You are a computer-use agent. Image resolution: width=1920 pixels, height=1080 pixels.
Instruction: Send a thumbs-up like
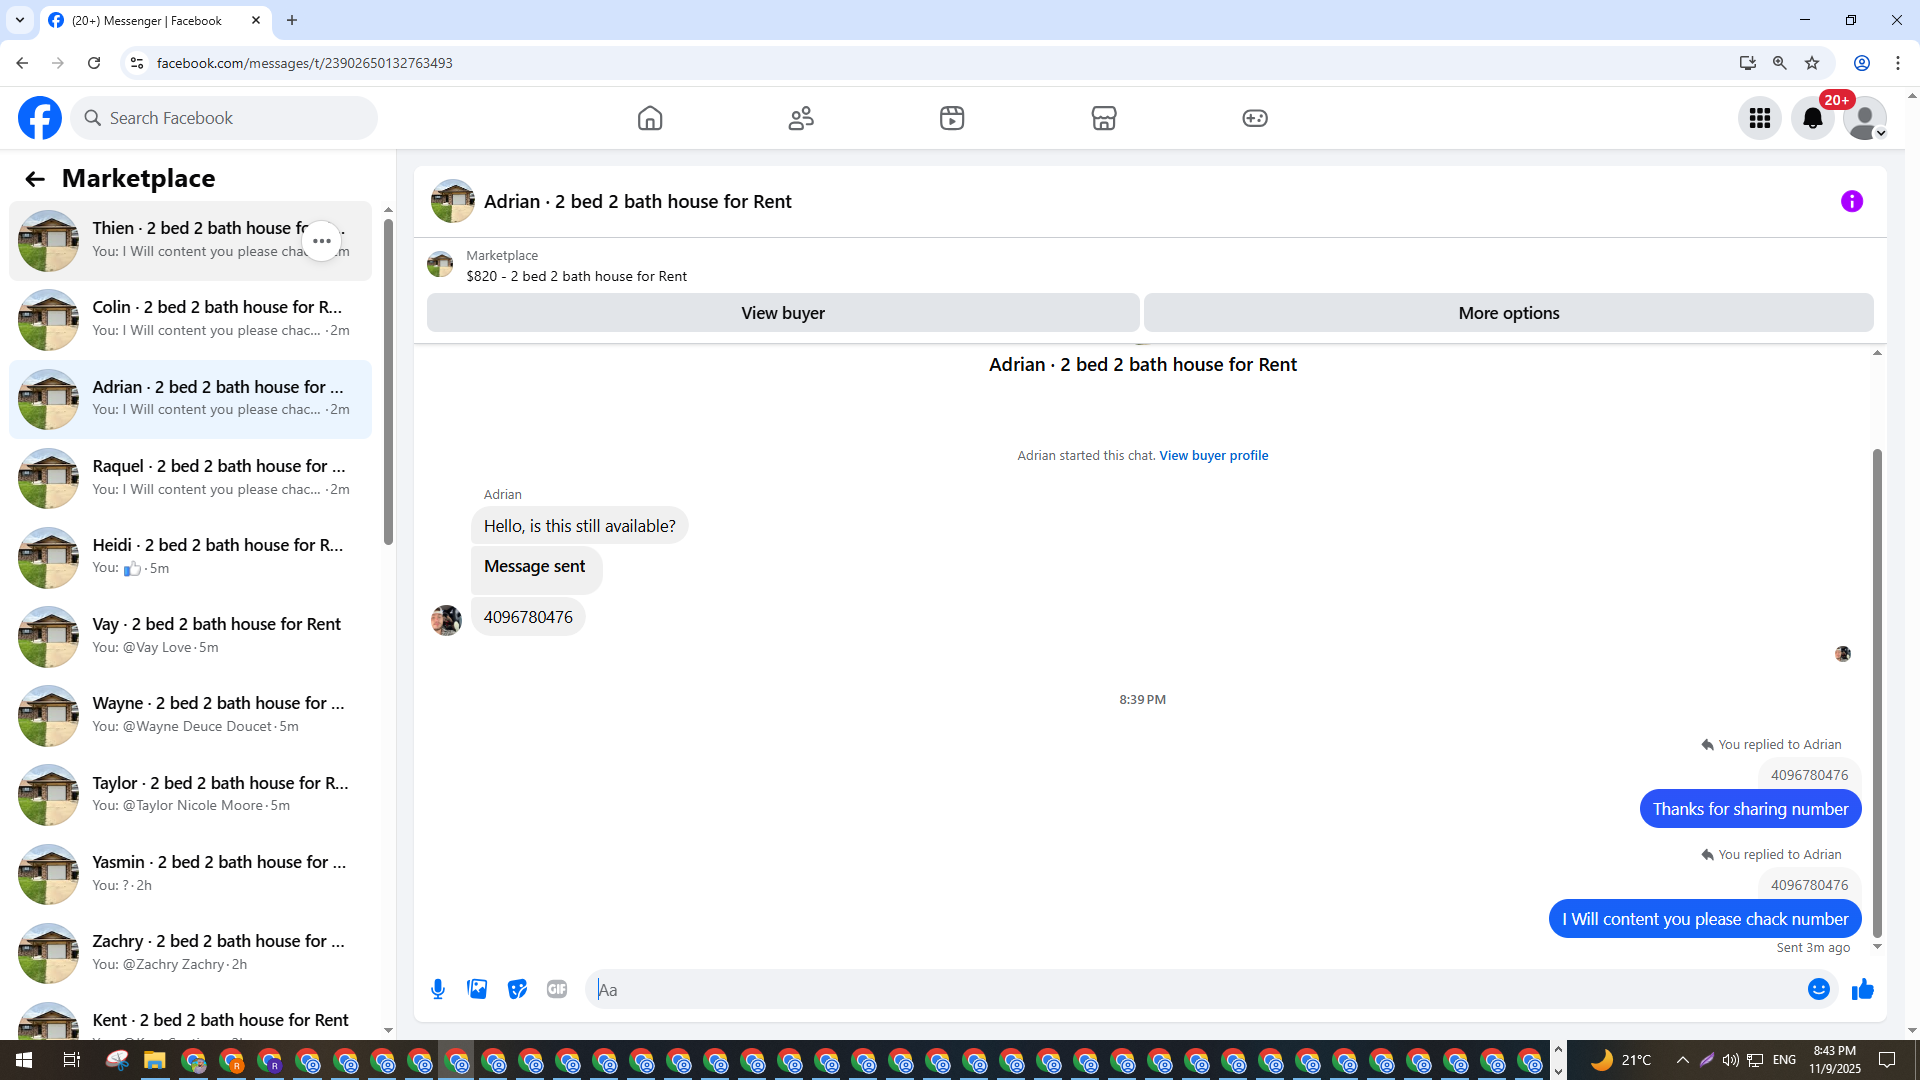[x=1862, y=989]
